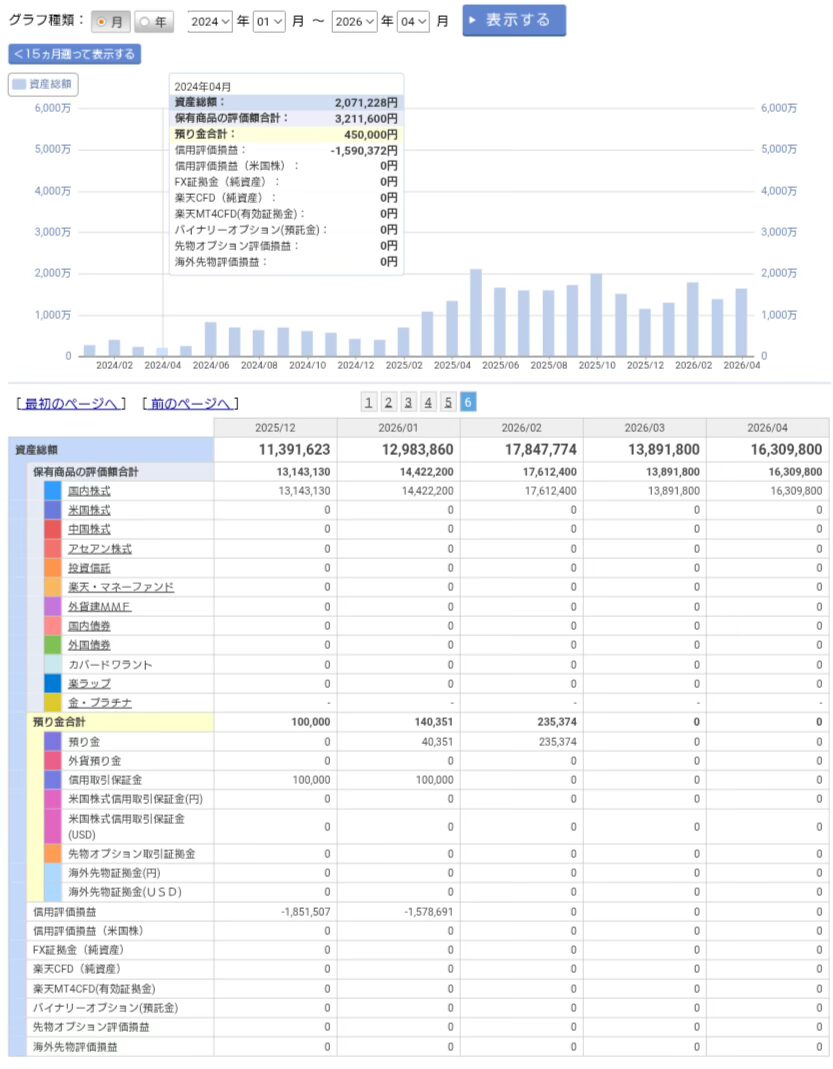Open the start month dropdown showing 01

tap(268, 21)
